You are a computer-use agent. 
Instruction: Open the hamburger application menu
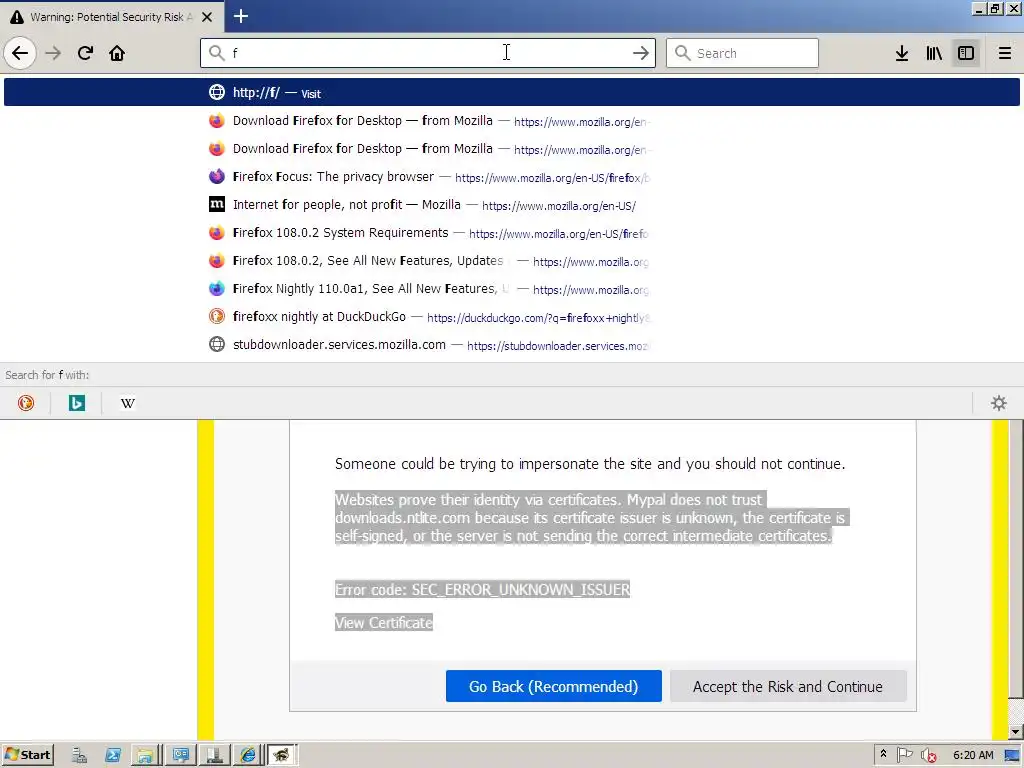[x=1004, y=53]
